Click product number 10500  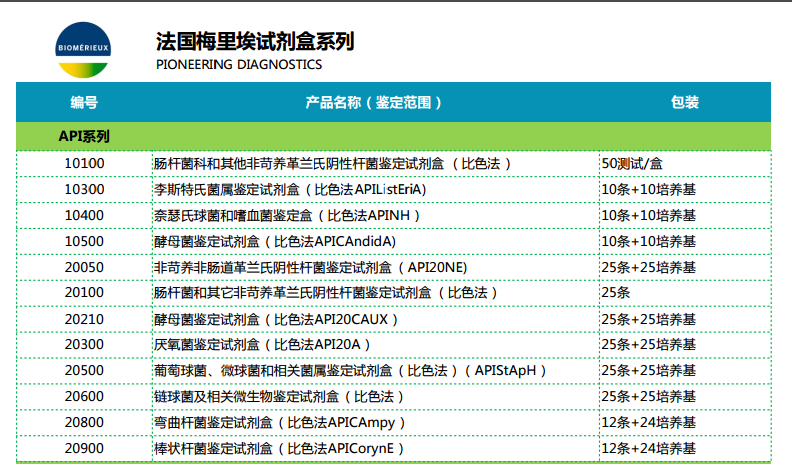click(x=84, y=241)
